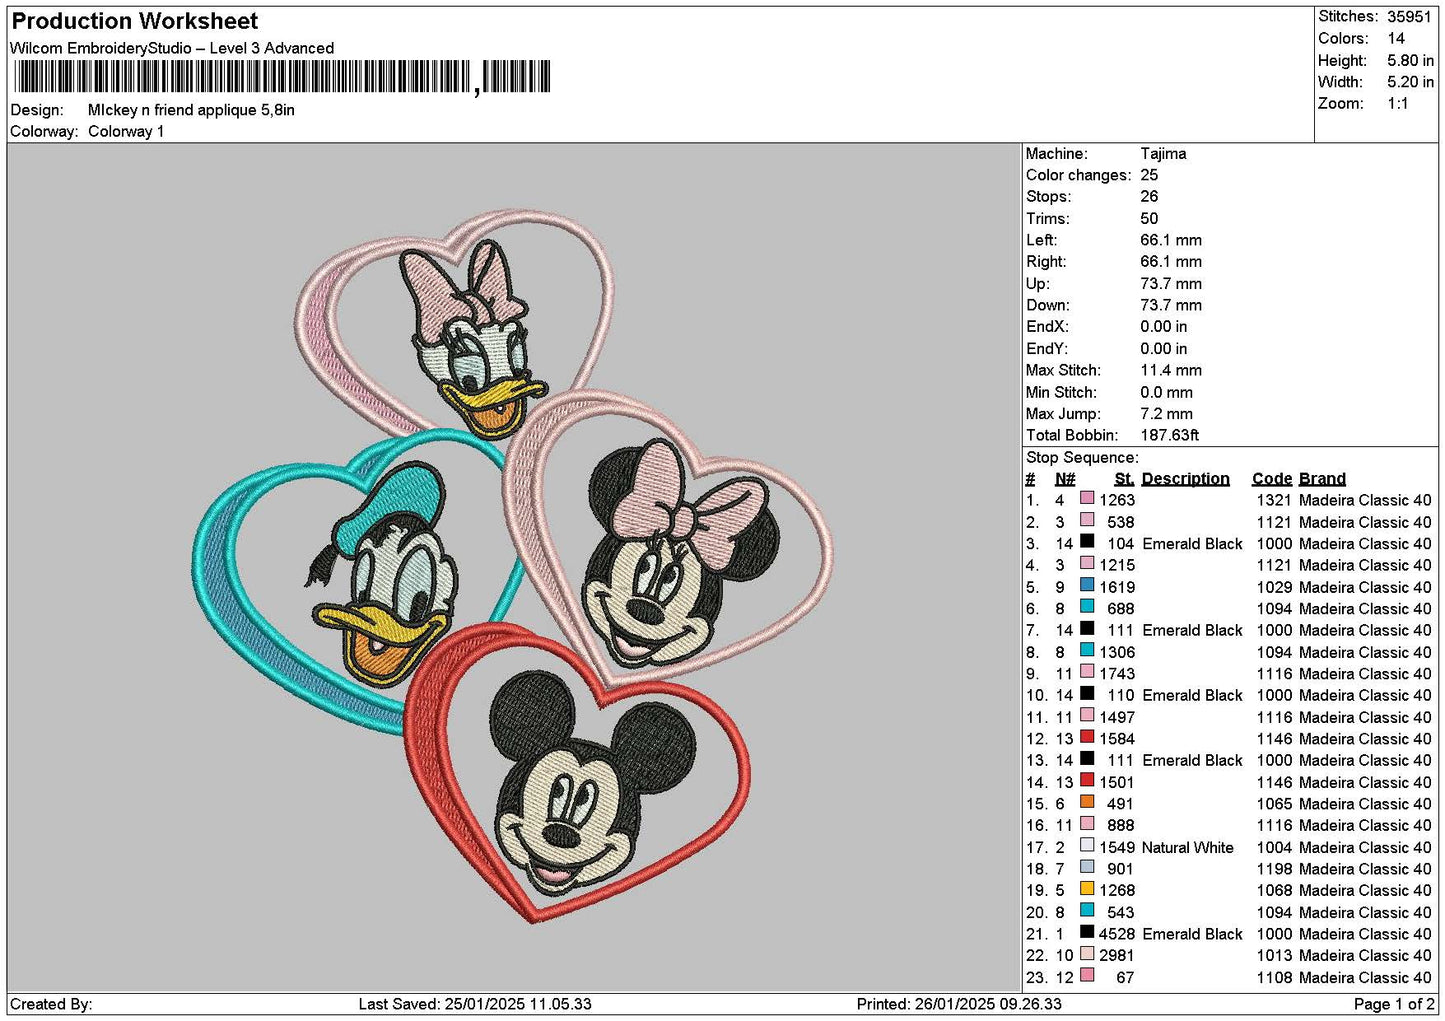The image size is (1445, 1021).
Task: Click the Stitches value 35951
Action: [1409, 16]
